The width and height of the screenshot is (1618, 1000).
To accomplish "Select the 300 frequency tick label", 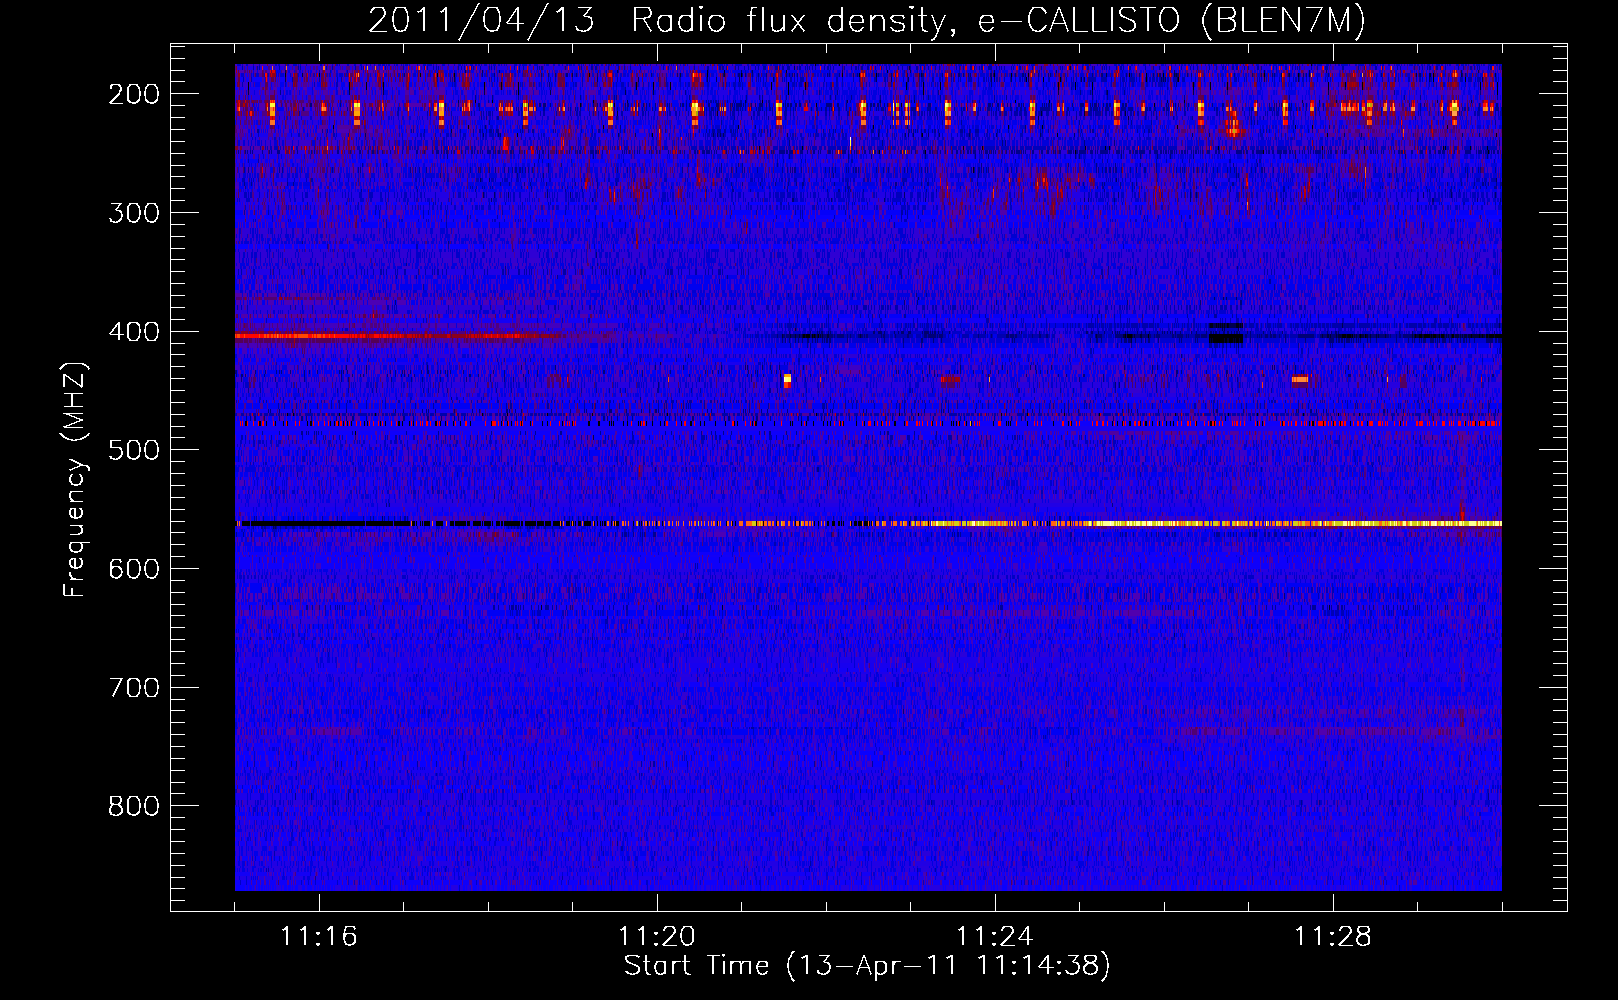I will 133,213.
